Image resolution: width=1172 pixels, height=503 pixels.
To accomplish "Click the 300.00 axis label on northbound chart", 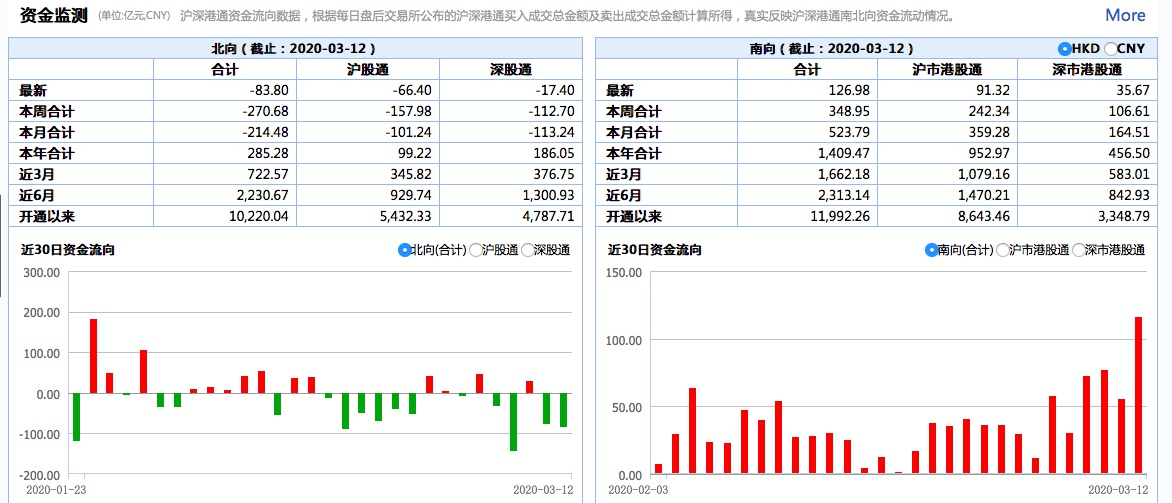I will [x=41, y=272].
